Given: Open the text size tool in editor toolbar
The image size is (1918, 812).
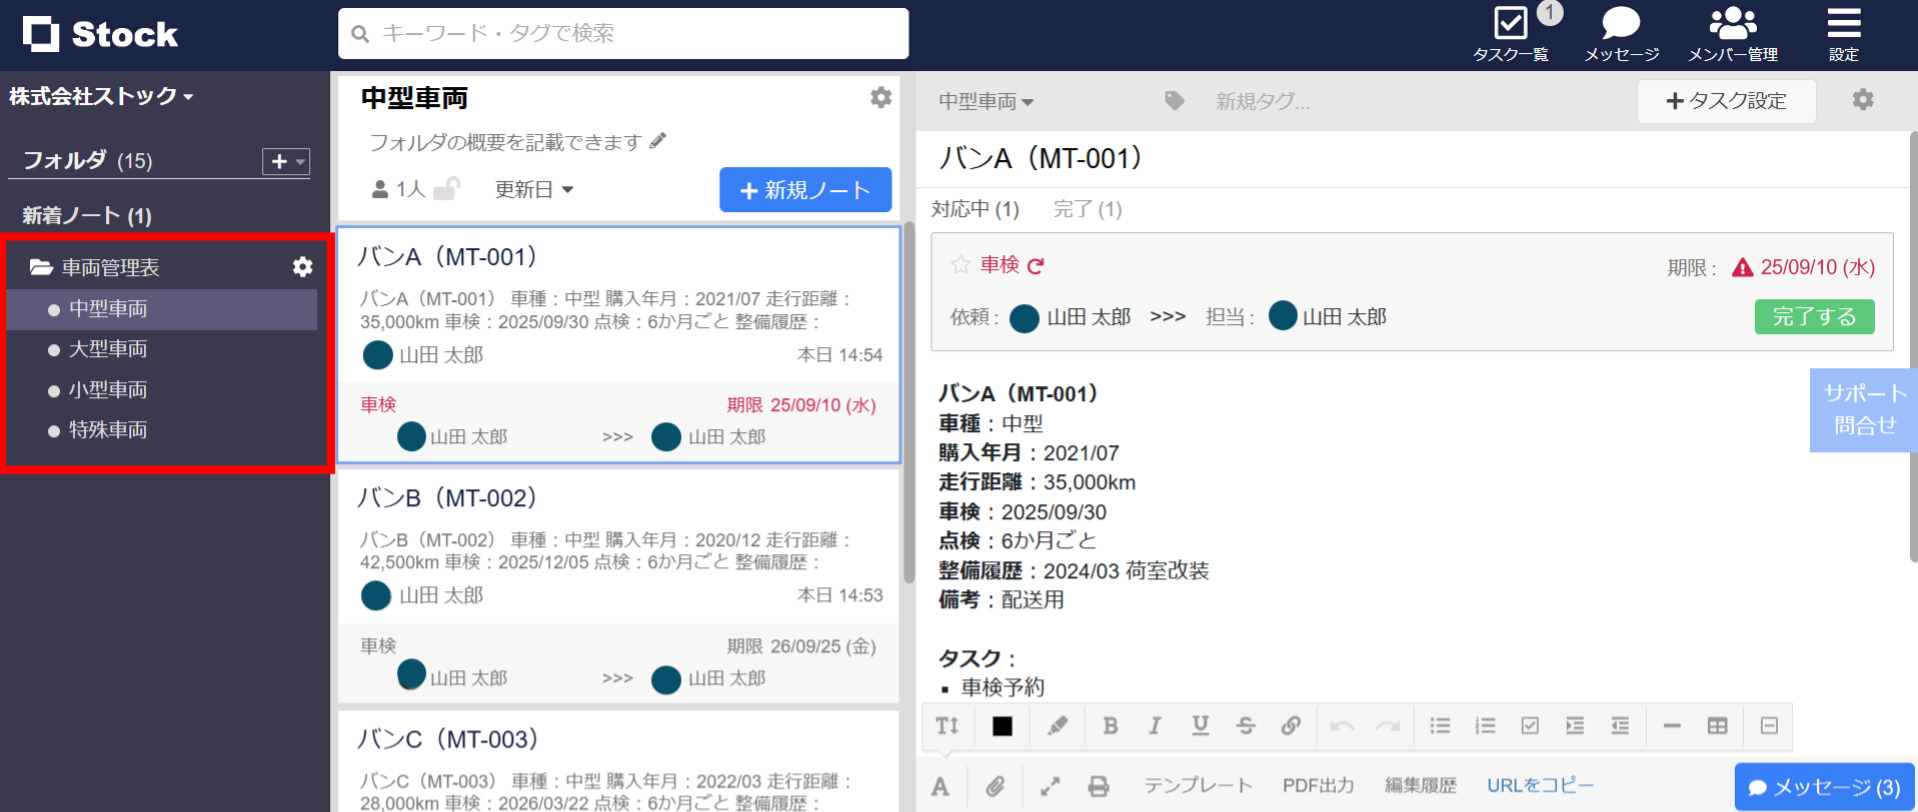Looking at the screenshot, I should 947,726.
